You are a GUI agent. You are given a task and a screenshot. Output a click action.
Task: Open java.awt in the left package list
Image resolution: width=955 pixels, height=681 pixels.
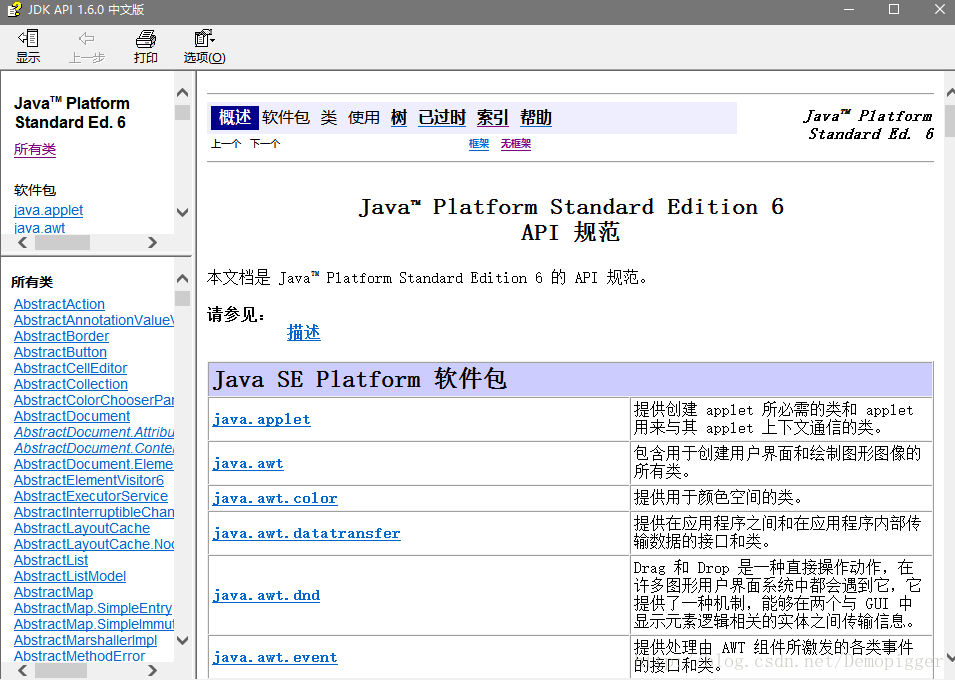tap(39, 228)
